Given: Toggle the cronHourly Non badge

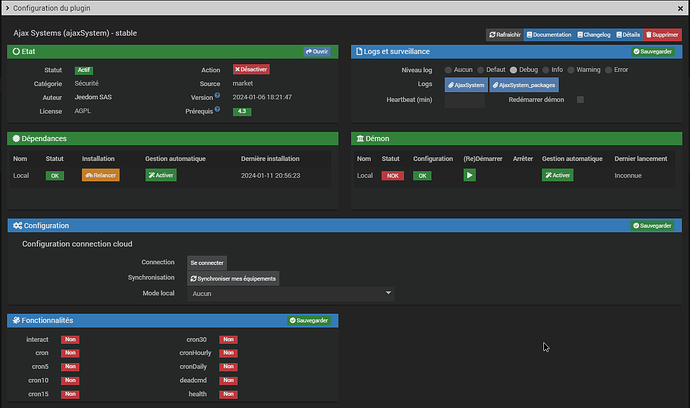Looking at the screenshot, I should click(x=228, y=353).
